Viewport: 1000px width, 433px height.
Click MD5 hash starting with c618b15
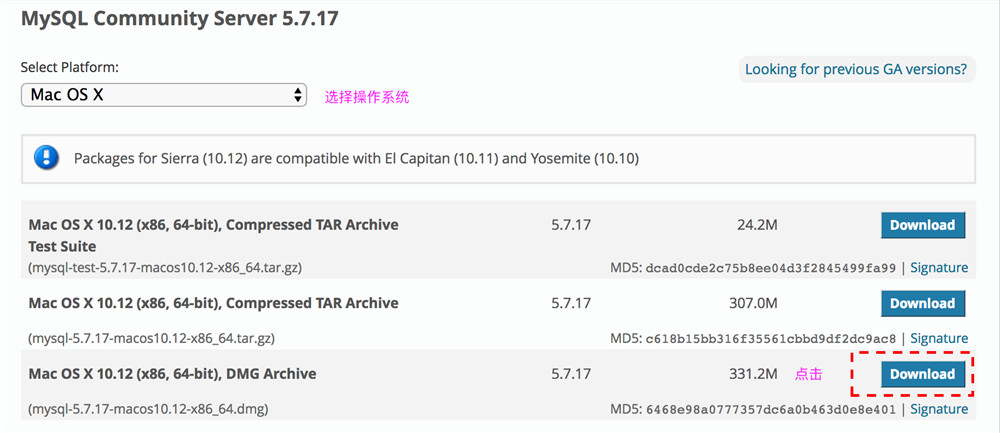click(x=772, y=338)
